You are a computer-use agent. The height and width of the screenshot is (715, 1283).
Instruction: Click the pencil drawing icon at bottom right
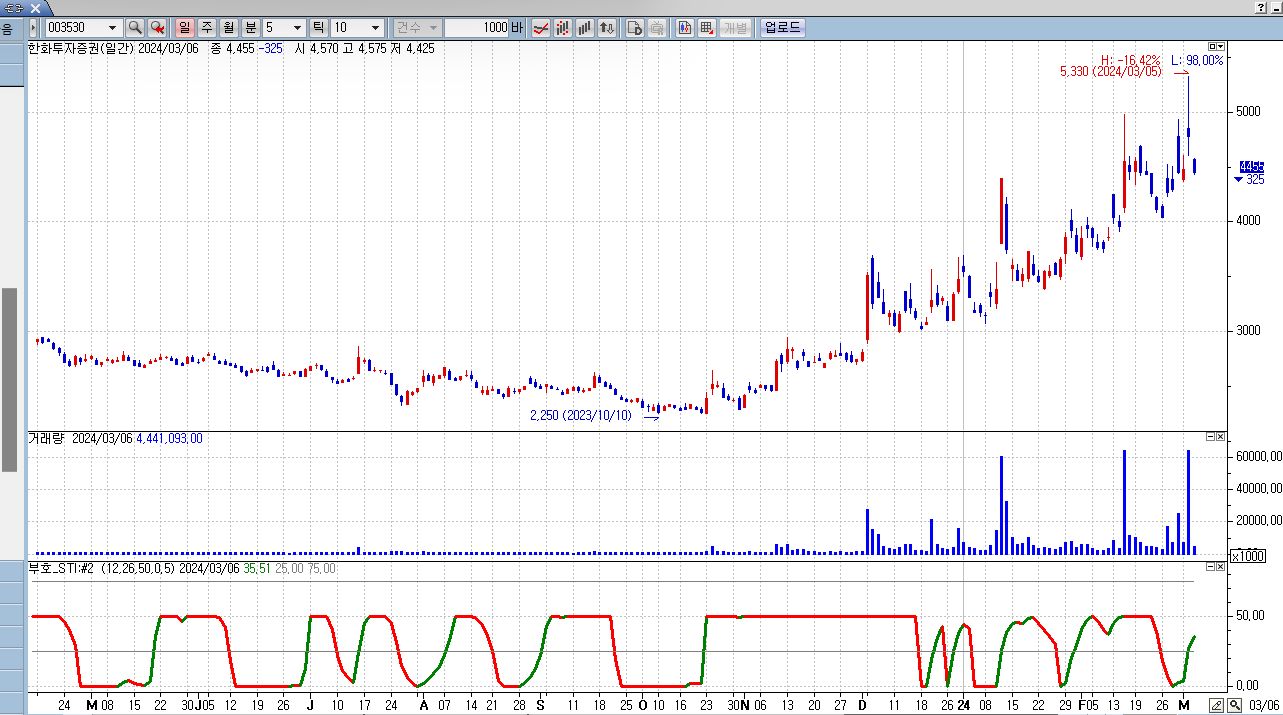[1216, 705]
